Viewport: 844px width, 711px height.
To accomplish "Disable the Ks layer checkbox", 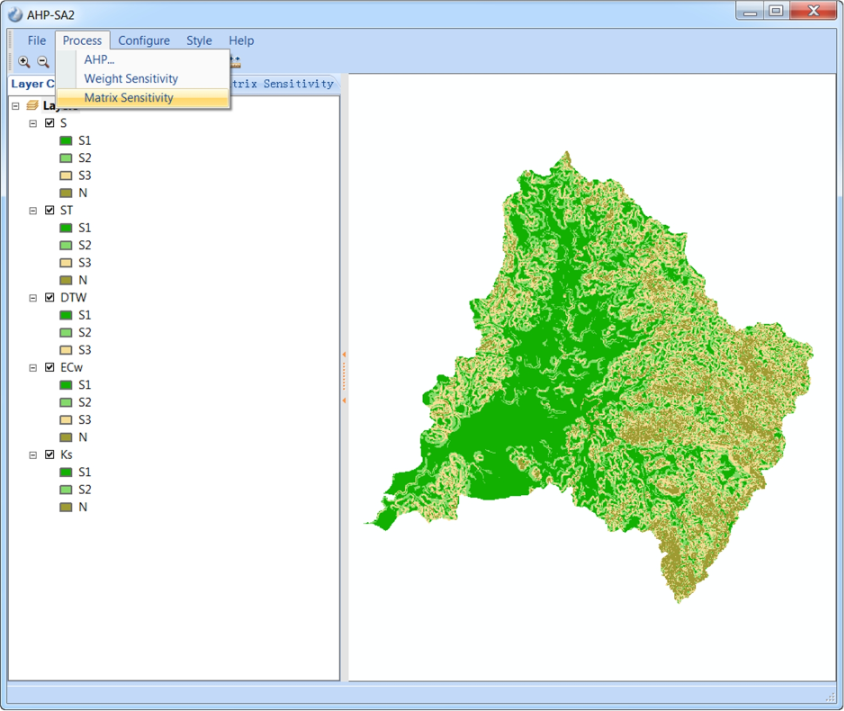I will [50, 455].
